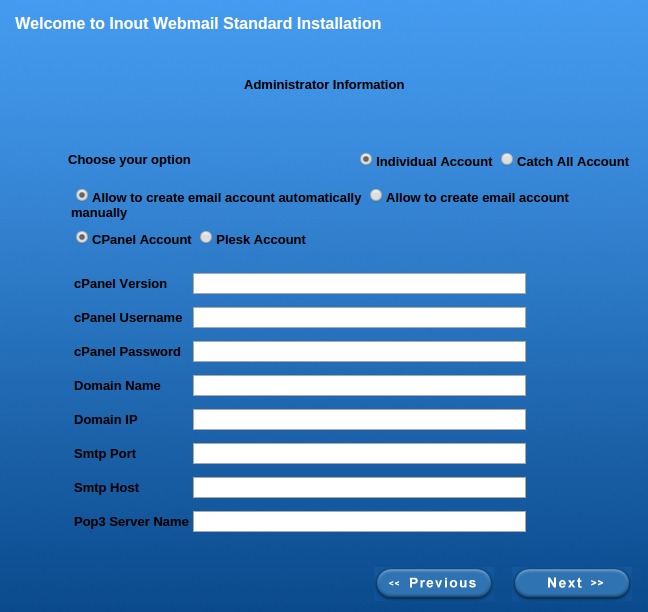Select the Individual Account radio button
648x612 pixels.
point(366,159)
